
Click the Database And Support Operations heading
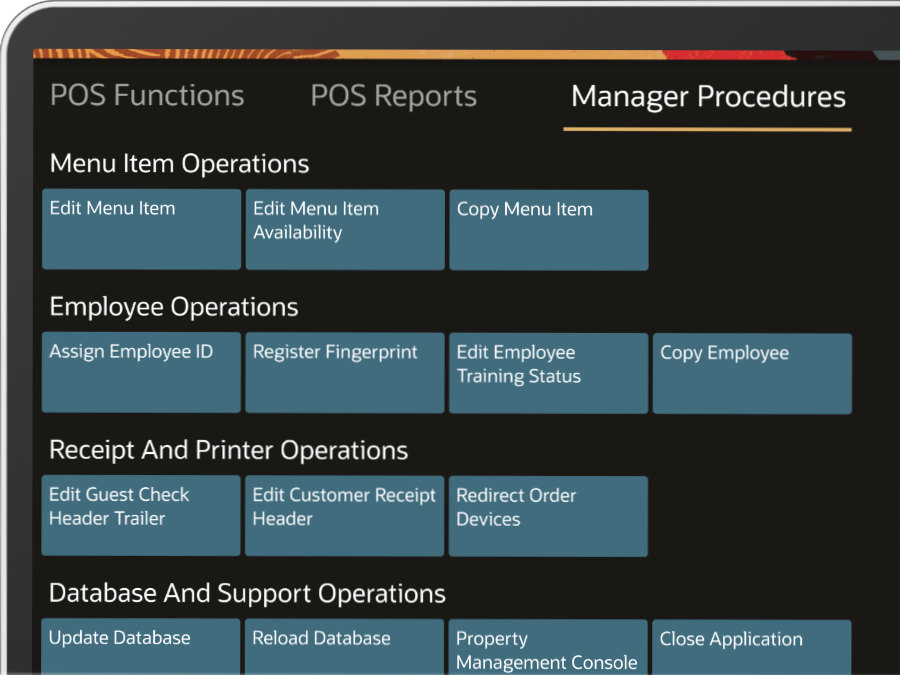coord(247,593)
